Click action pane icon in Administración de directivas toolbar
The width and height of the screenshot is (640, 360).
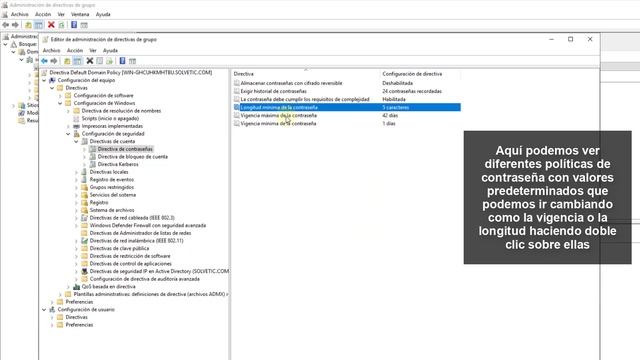coord(84,25)
